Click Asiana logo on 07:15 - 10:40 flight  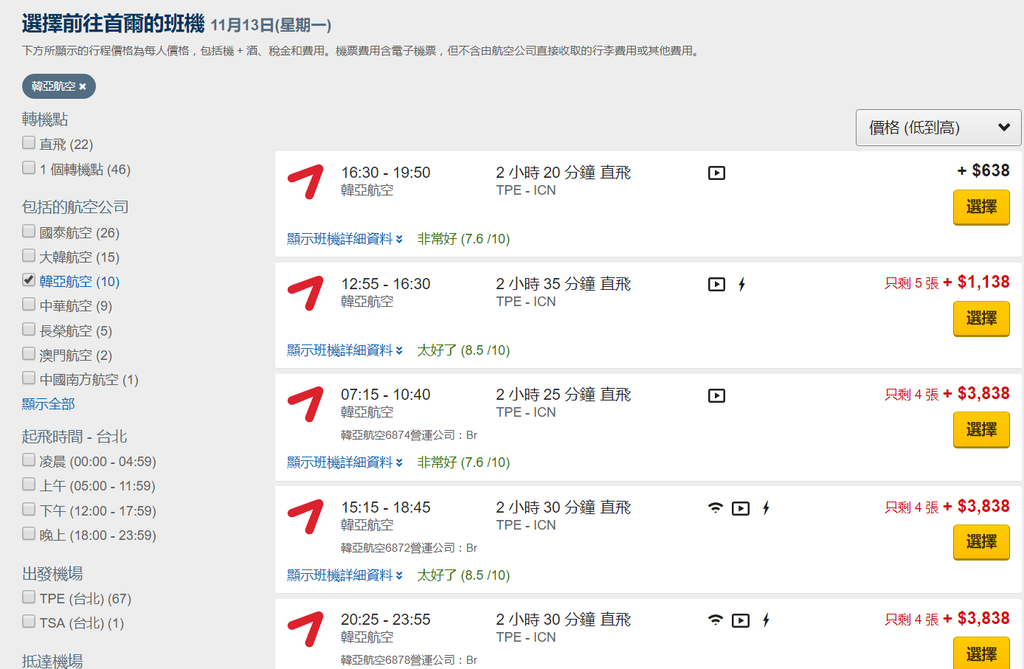click(306, 404)
